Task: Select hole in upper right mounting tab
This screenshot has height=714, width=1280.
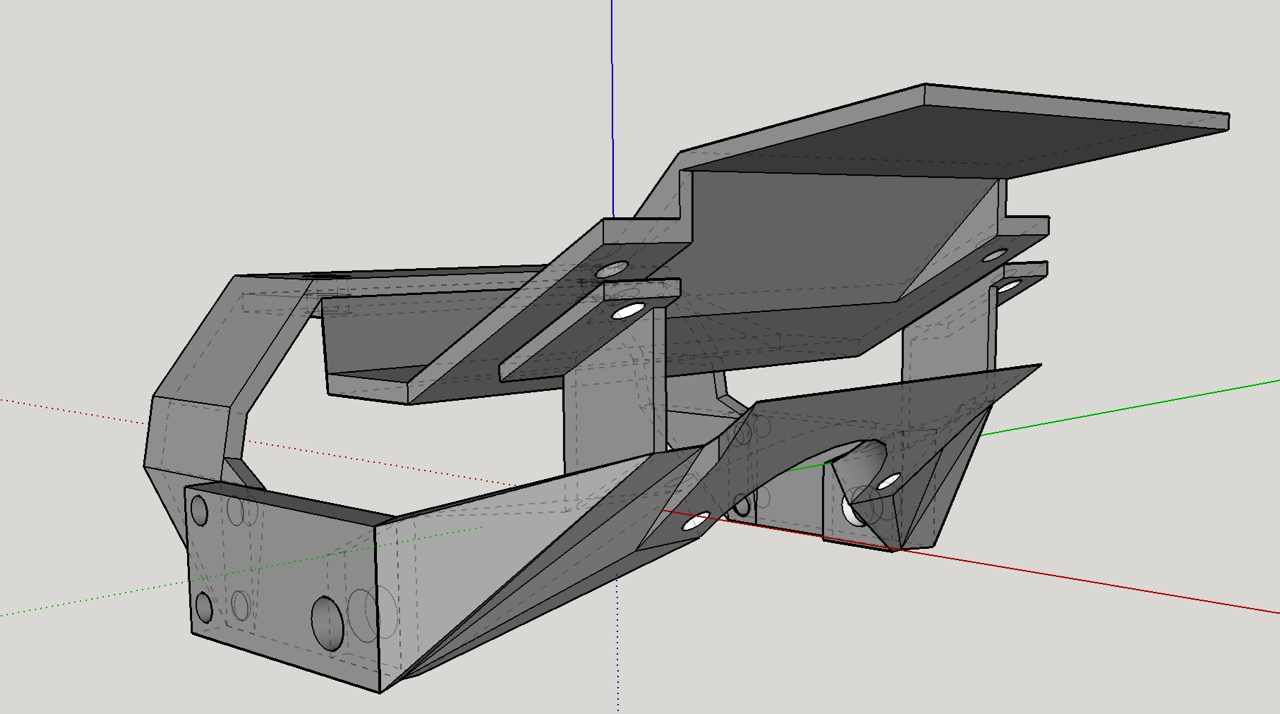Action: pos(992,256)
